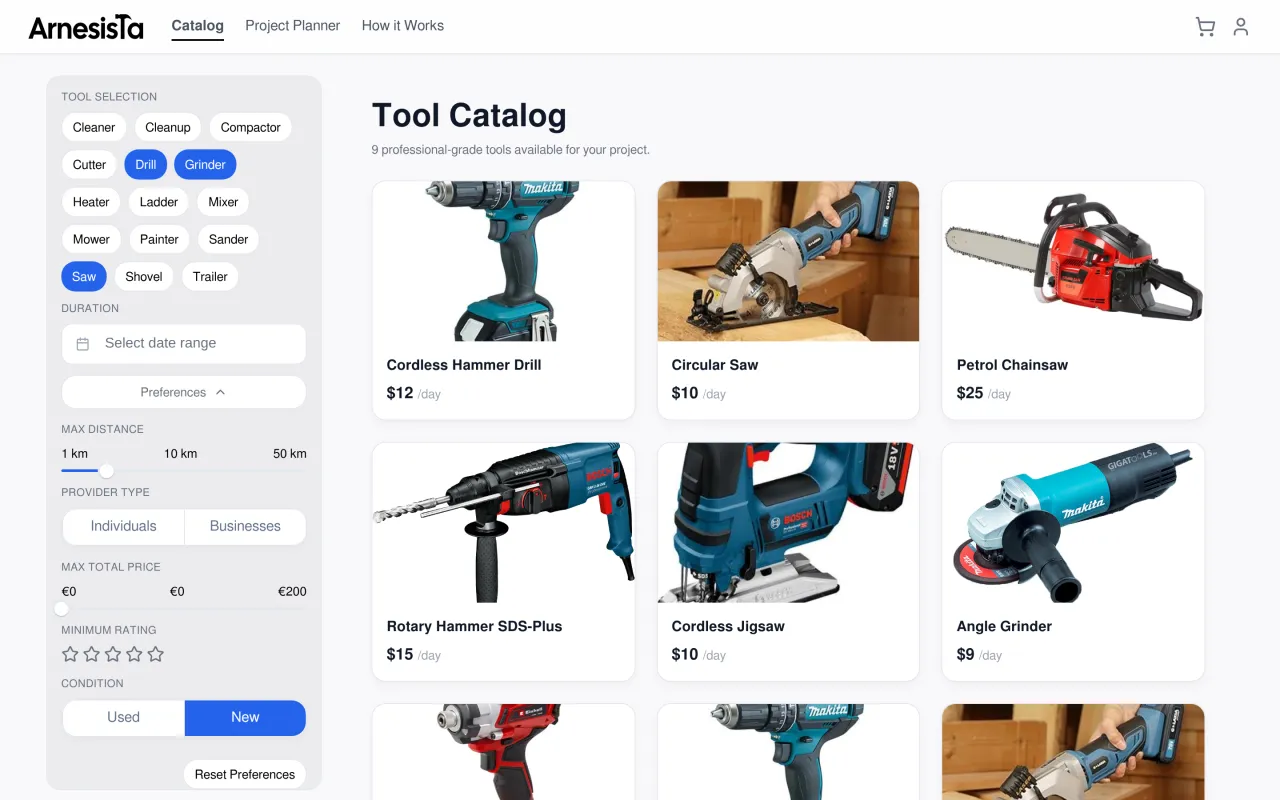Toggle the Cutter tool filter
This screenshot has height=800, width=1280.
pos(89,165)
